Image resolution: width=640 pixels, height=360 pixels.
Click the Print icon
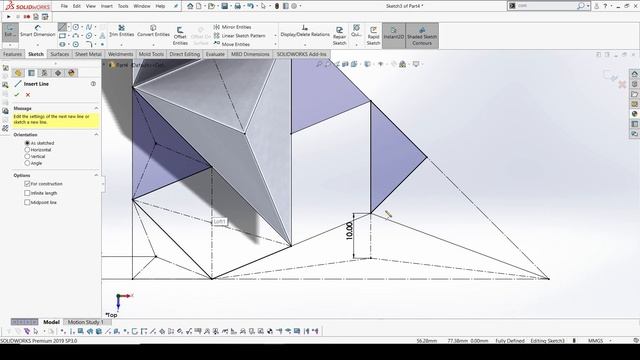(x=238, y=6)
